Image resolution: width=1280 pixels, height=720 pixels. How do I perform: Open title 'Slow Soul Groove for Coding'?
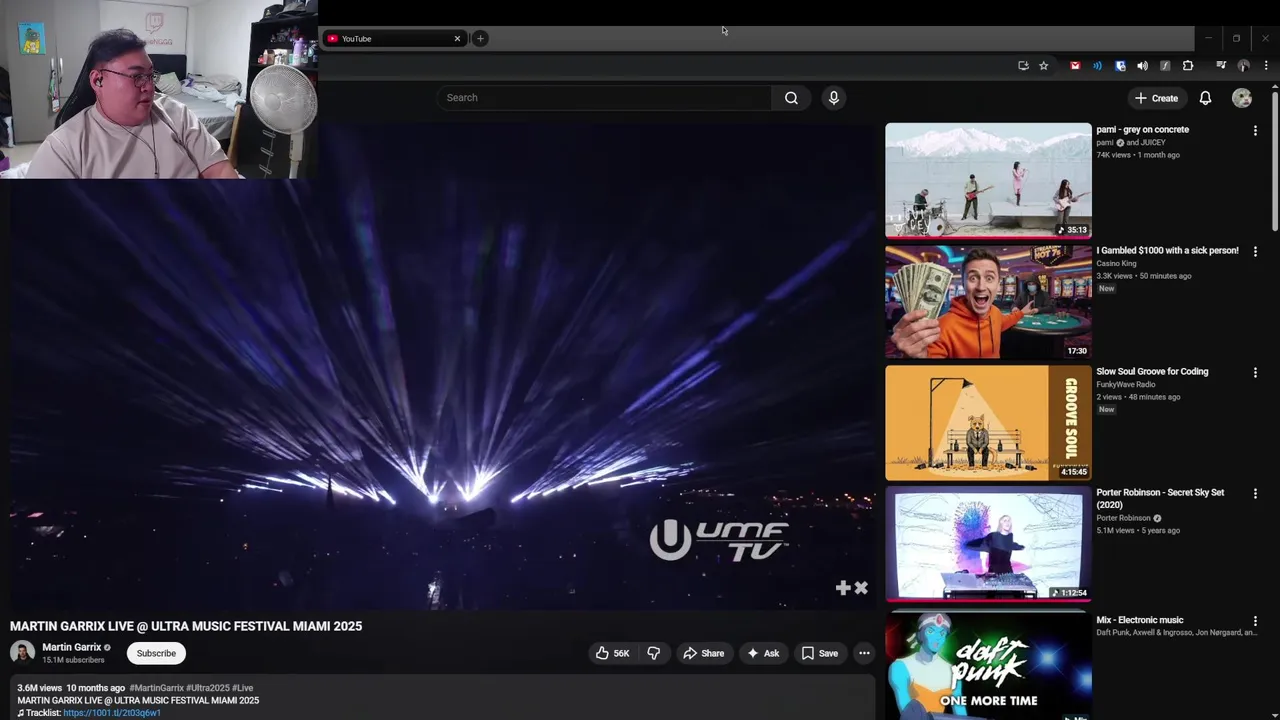(1152, 372)
